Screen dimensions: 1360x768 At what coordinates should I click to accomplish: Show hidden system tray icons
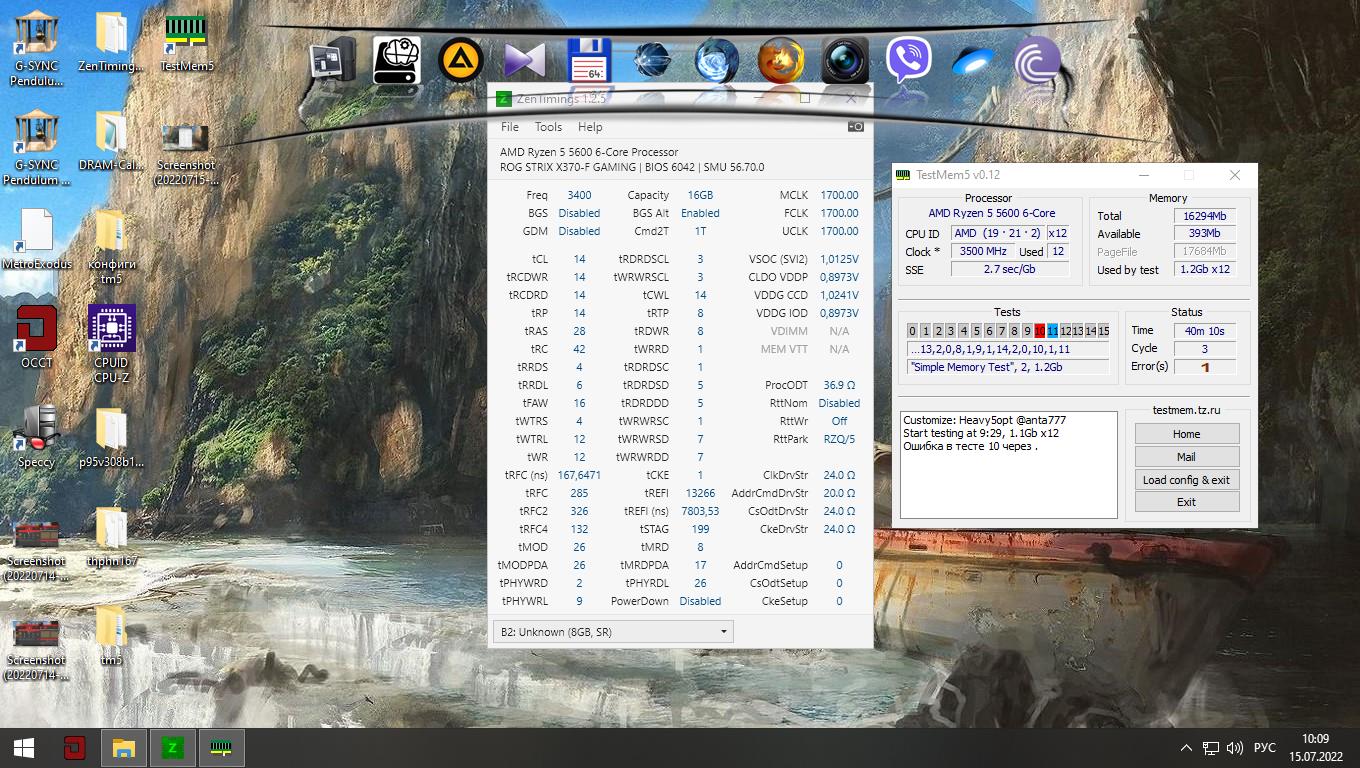point(1187,748)
